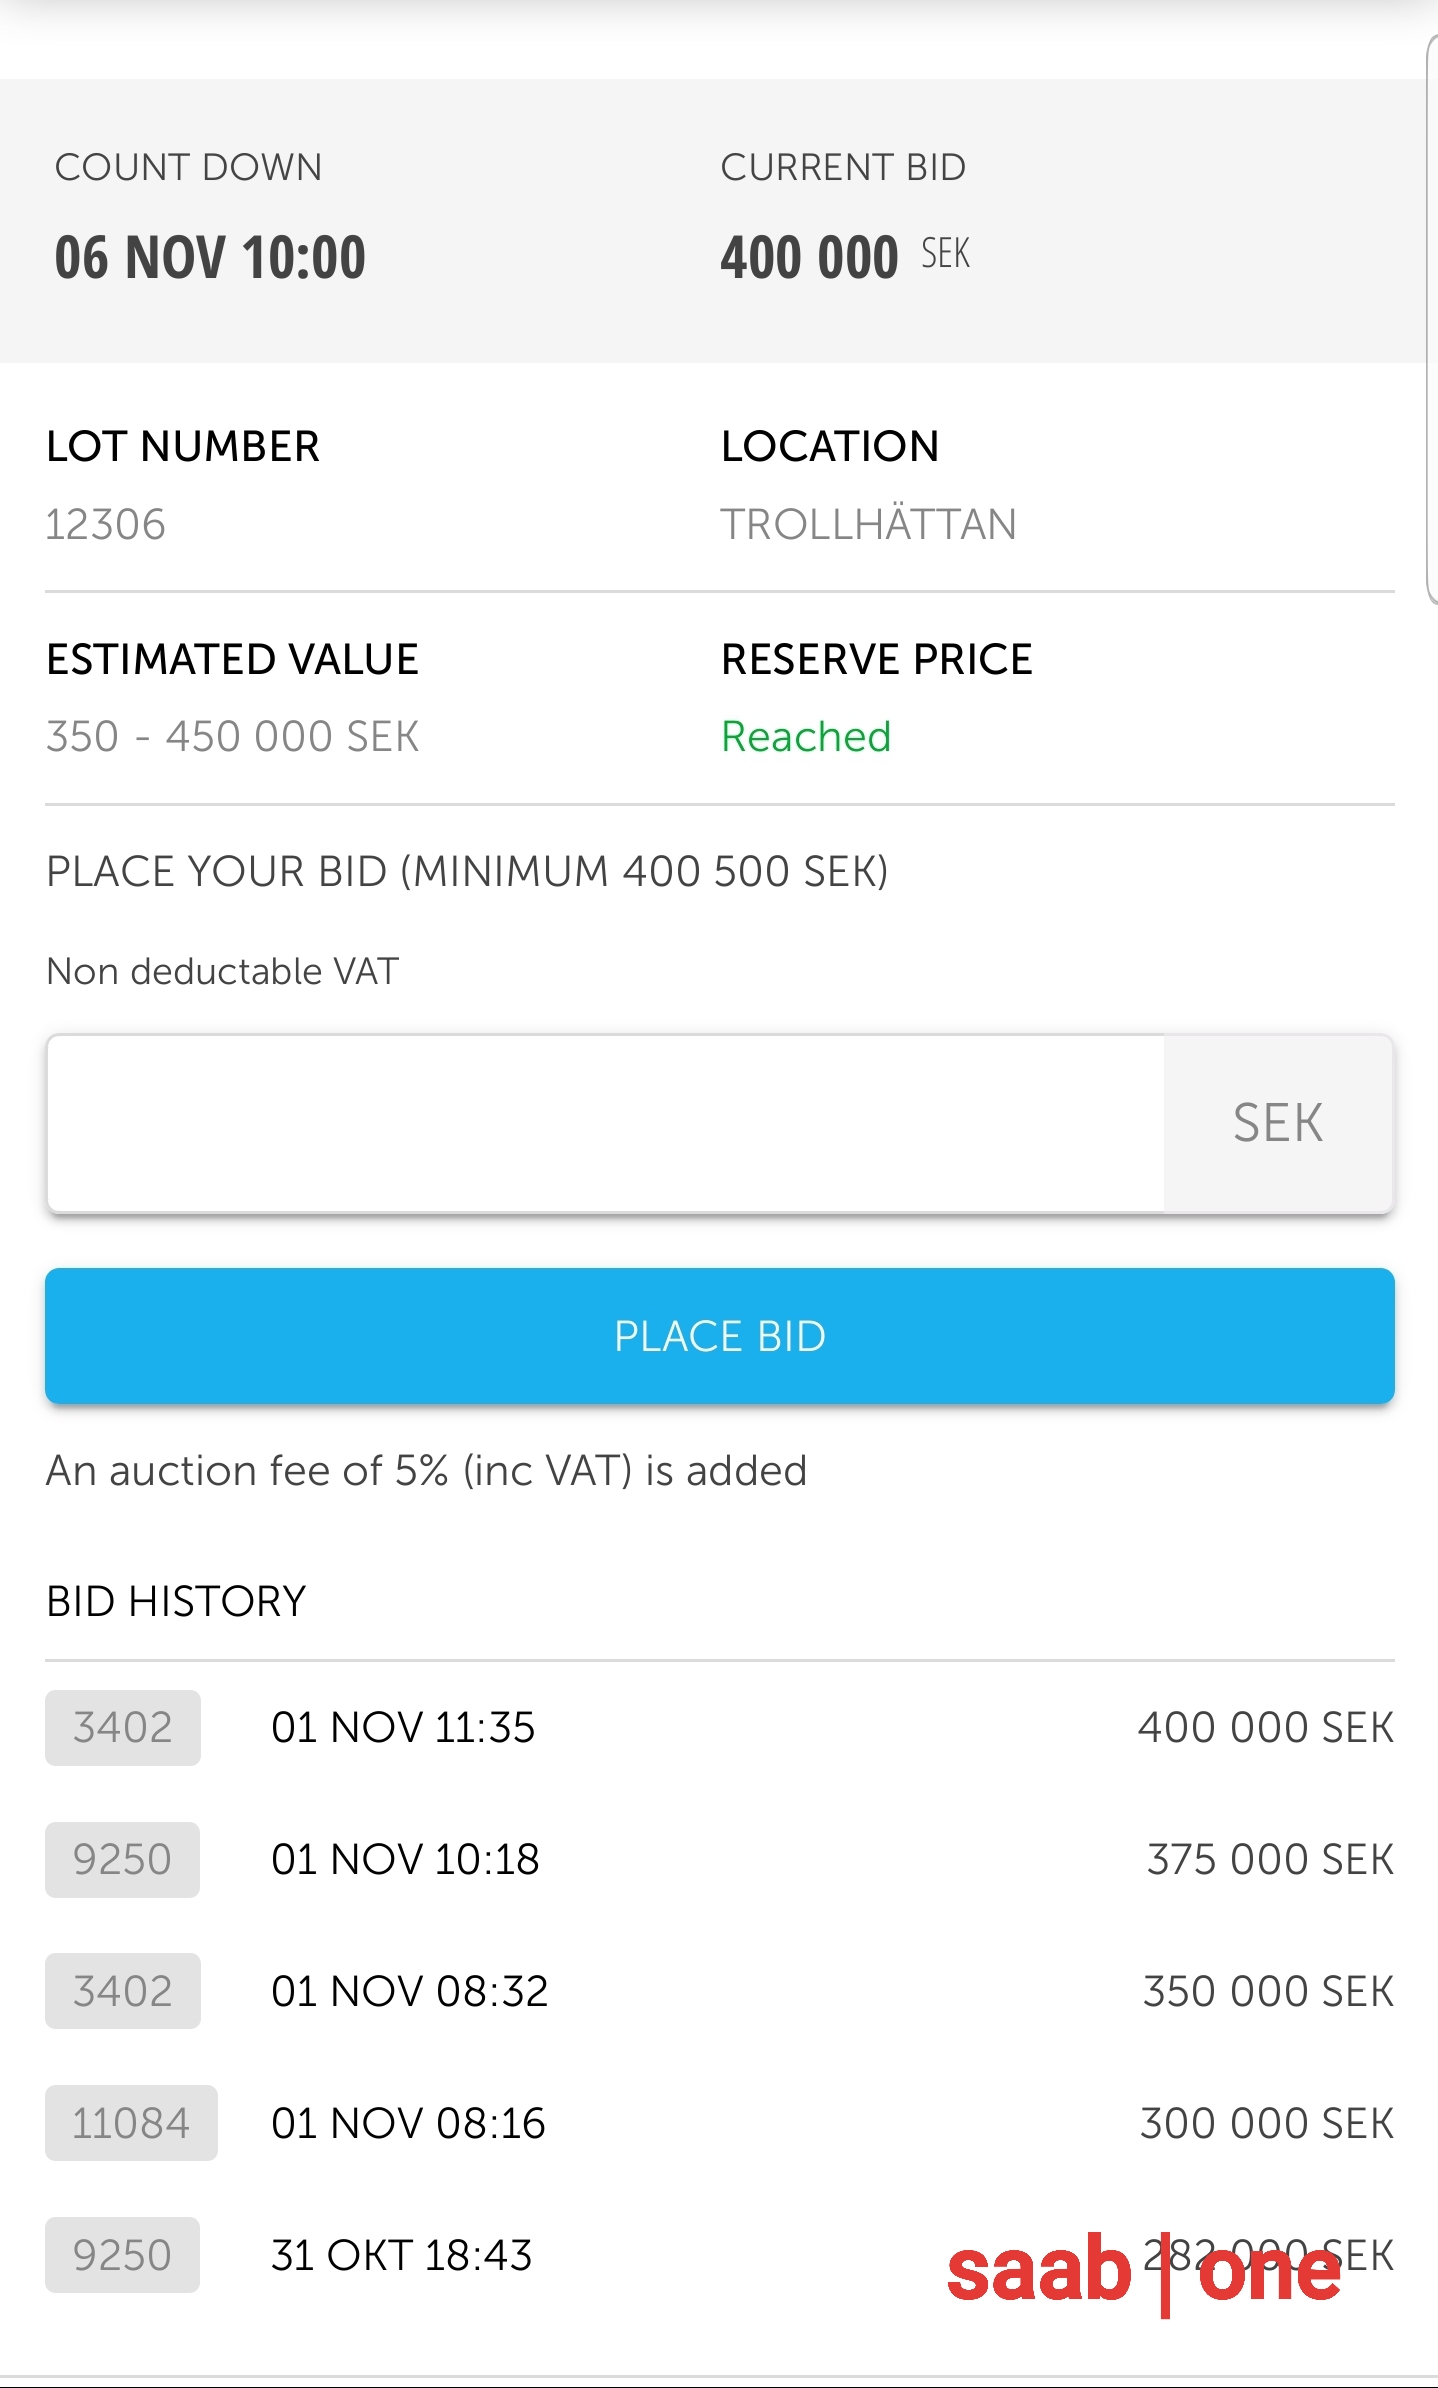Click the 375 000 SEK bid entry

pos(1270,1859)
